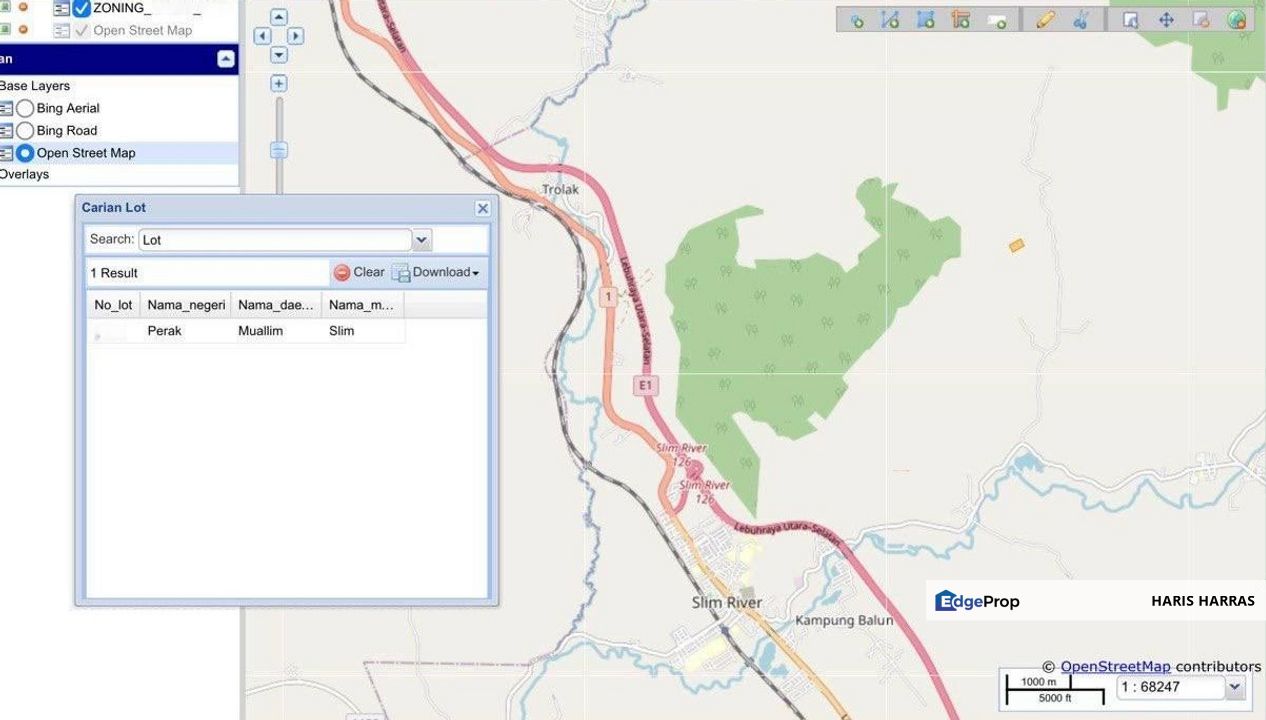
Task: Click the Perak cell in results
Action: 186,331
